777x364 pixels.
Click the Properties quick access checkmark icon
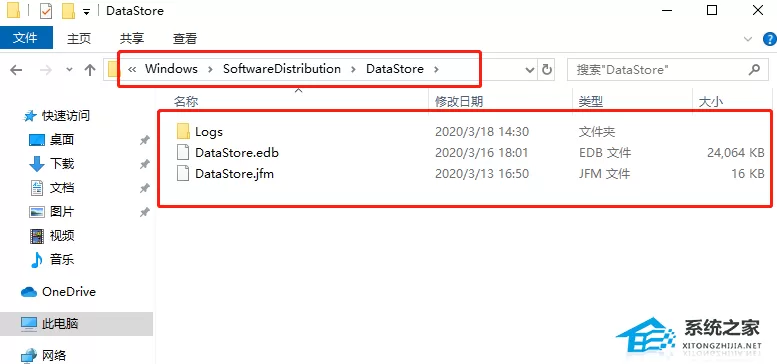(45, 10)
